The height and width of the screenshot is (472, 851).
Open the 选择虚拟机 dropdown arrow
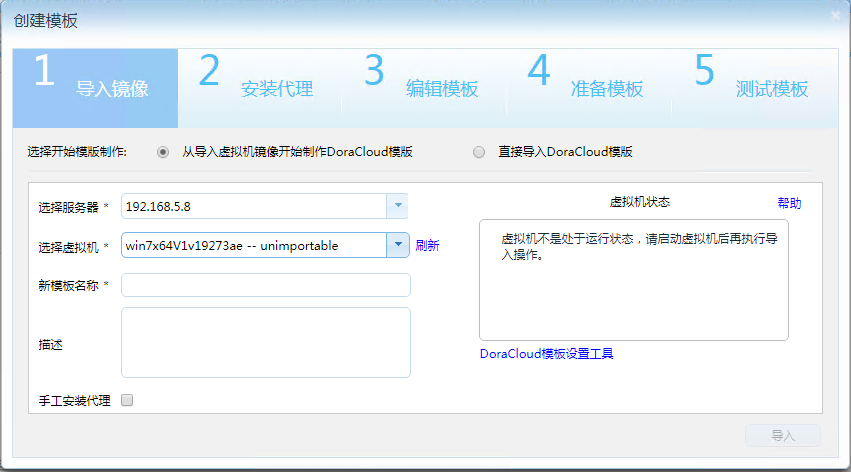pyautogui.click(x=397, y=245)
